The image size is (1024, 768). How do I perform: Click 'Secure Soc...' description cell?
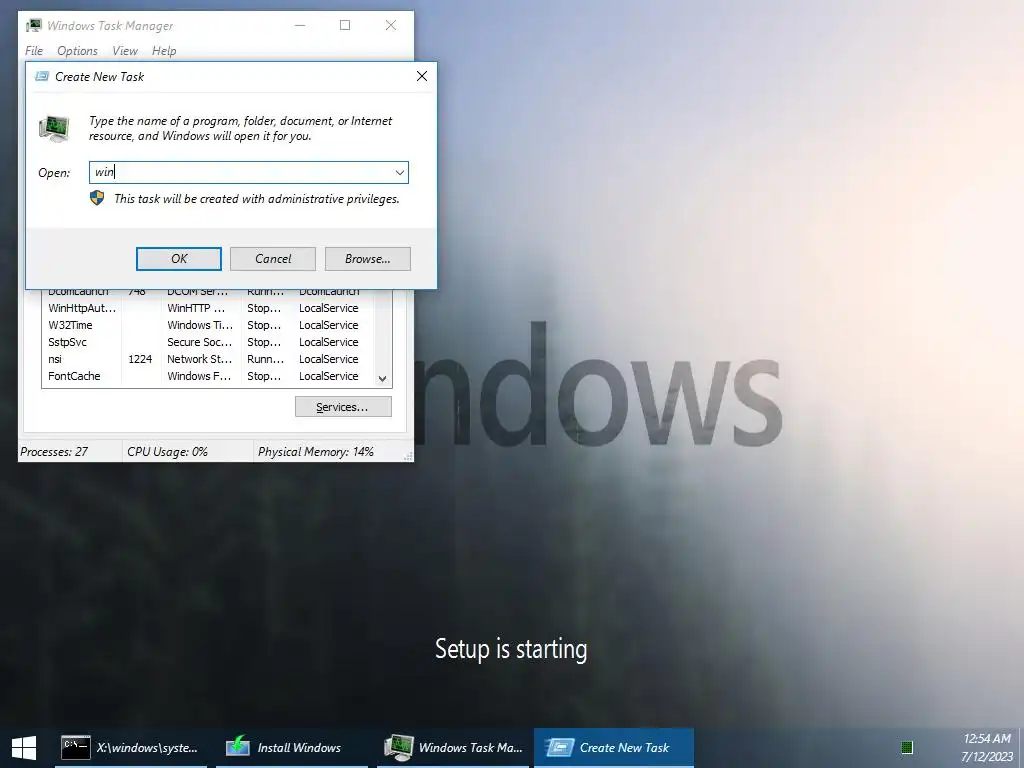199,342
